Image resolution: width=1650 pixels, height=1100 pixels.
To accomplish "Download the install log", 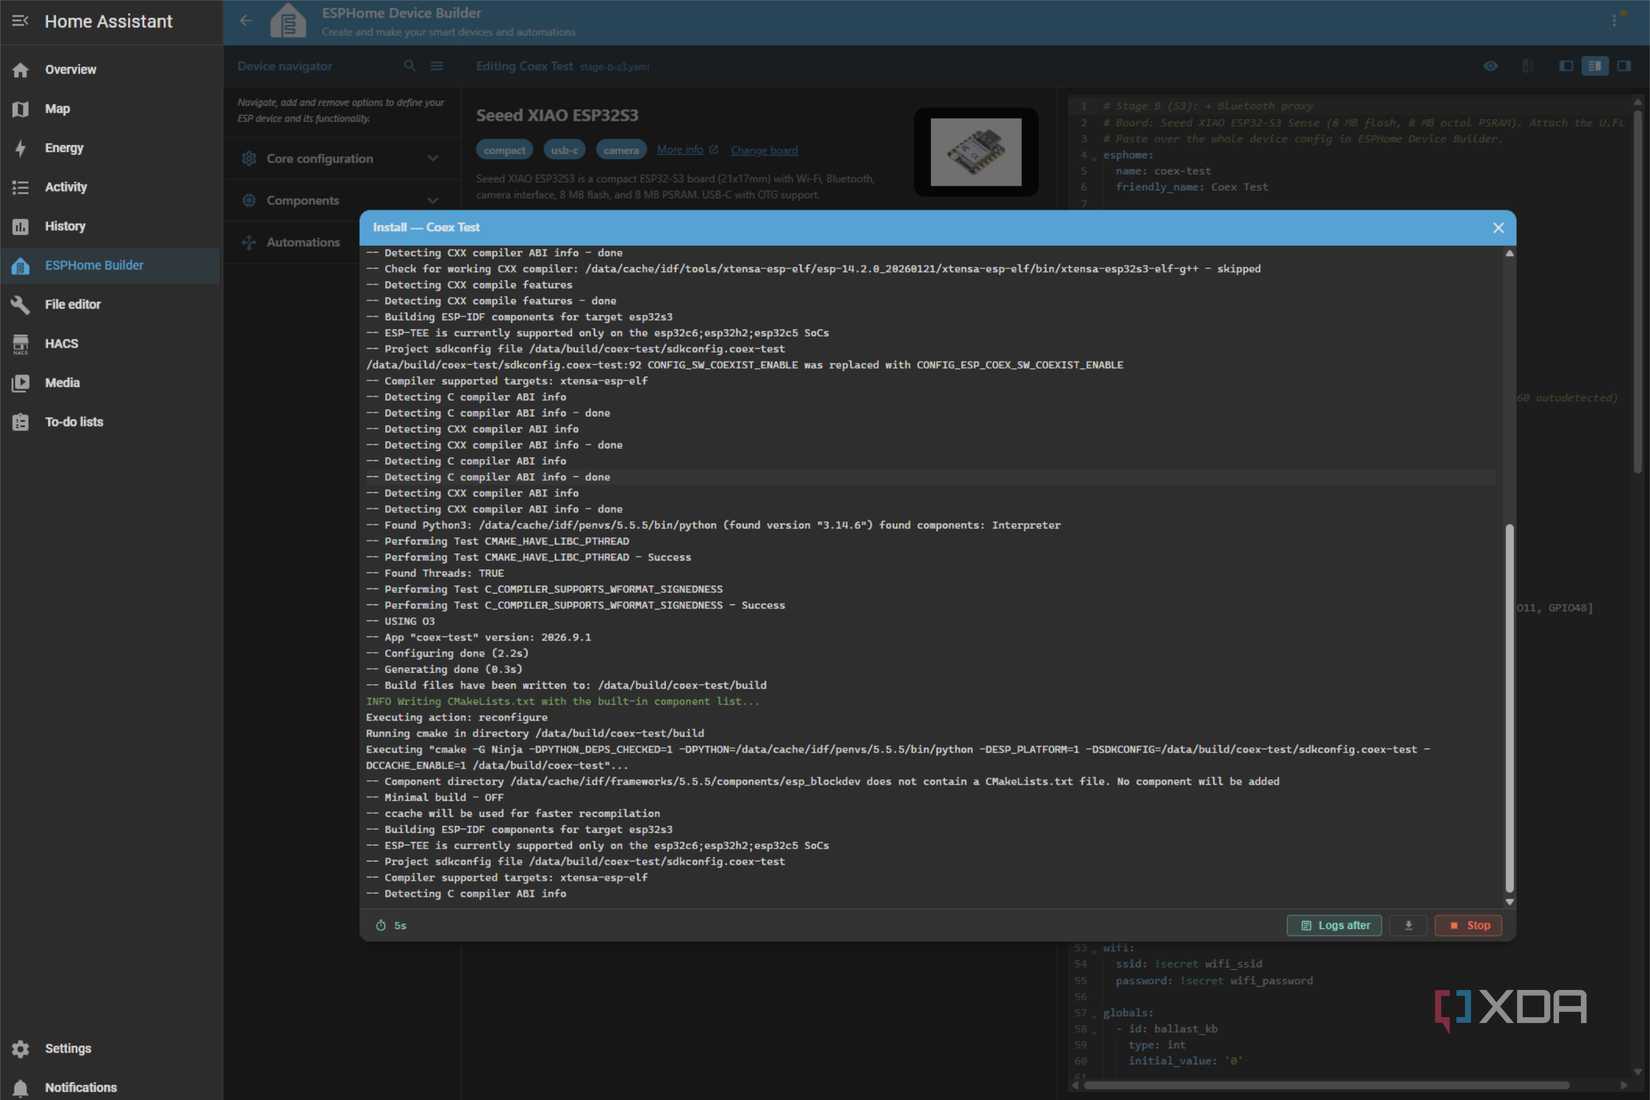I will tap(1408, 926).
